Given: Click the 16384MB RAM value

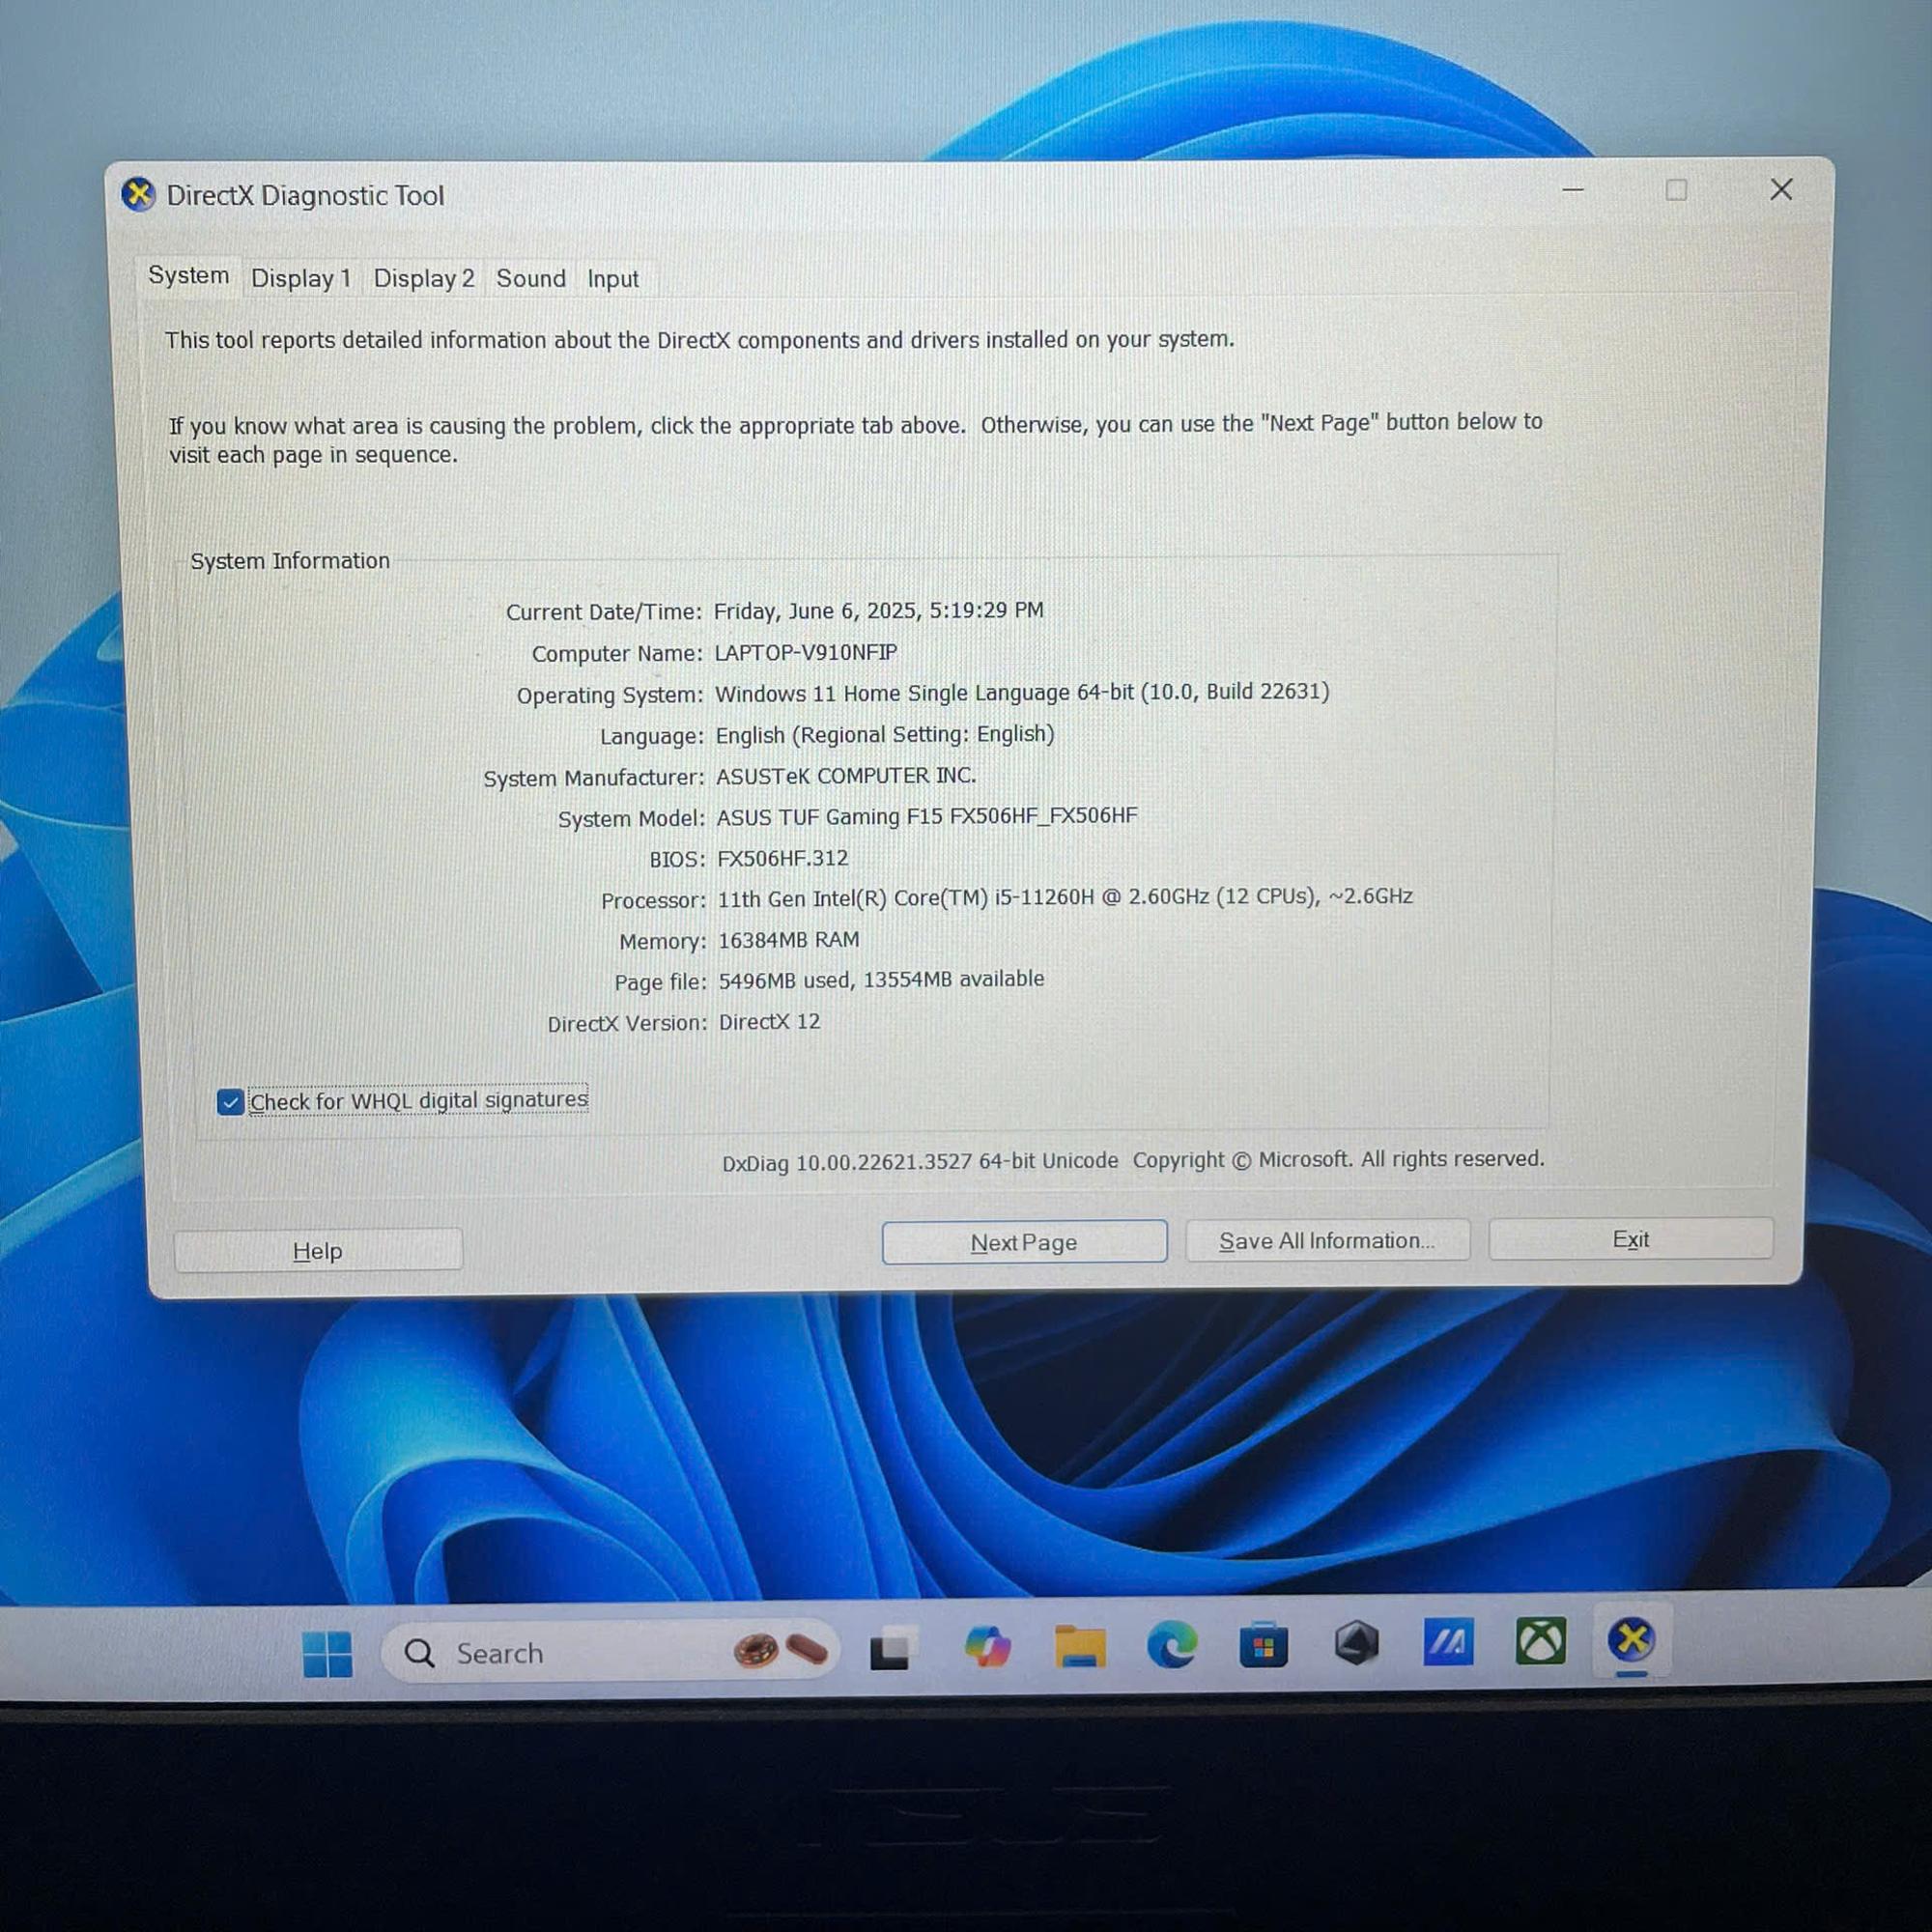Looking at the screenshot, I should [x=789, y=940].
